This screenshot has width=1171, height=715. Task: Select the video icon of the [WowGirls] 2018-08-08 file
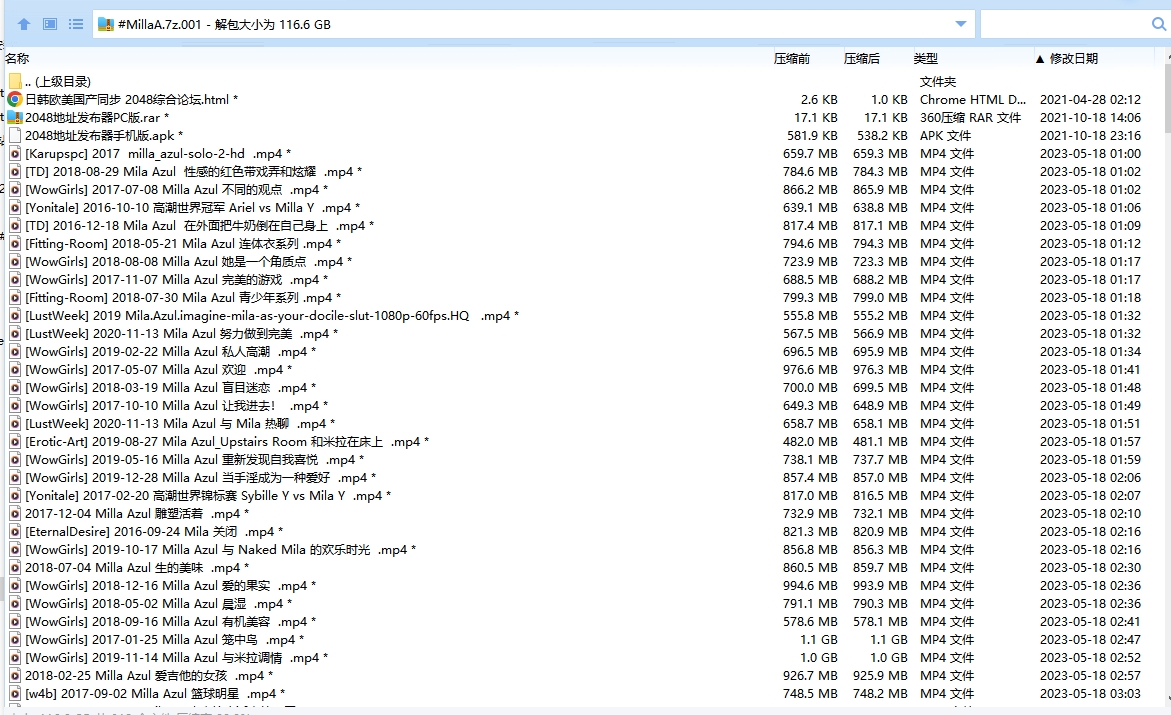coord(15,261)
